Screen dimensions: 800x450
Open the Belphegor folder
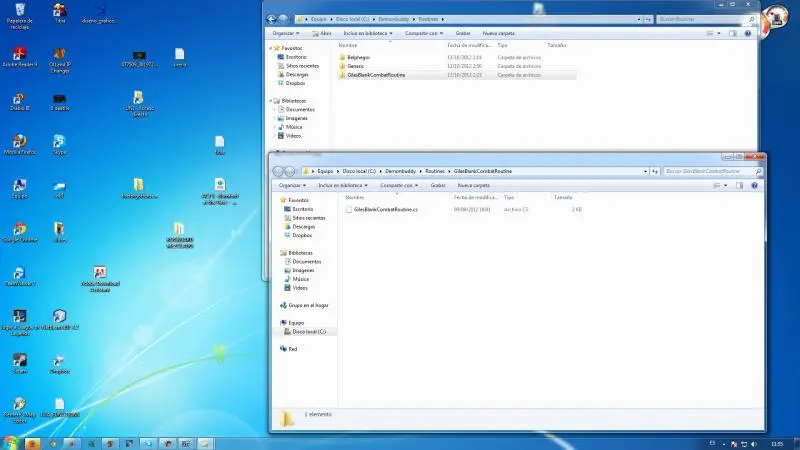358,57
